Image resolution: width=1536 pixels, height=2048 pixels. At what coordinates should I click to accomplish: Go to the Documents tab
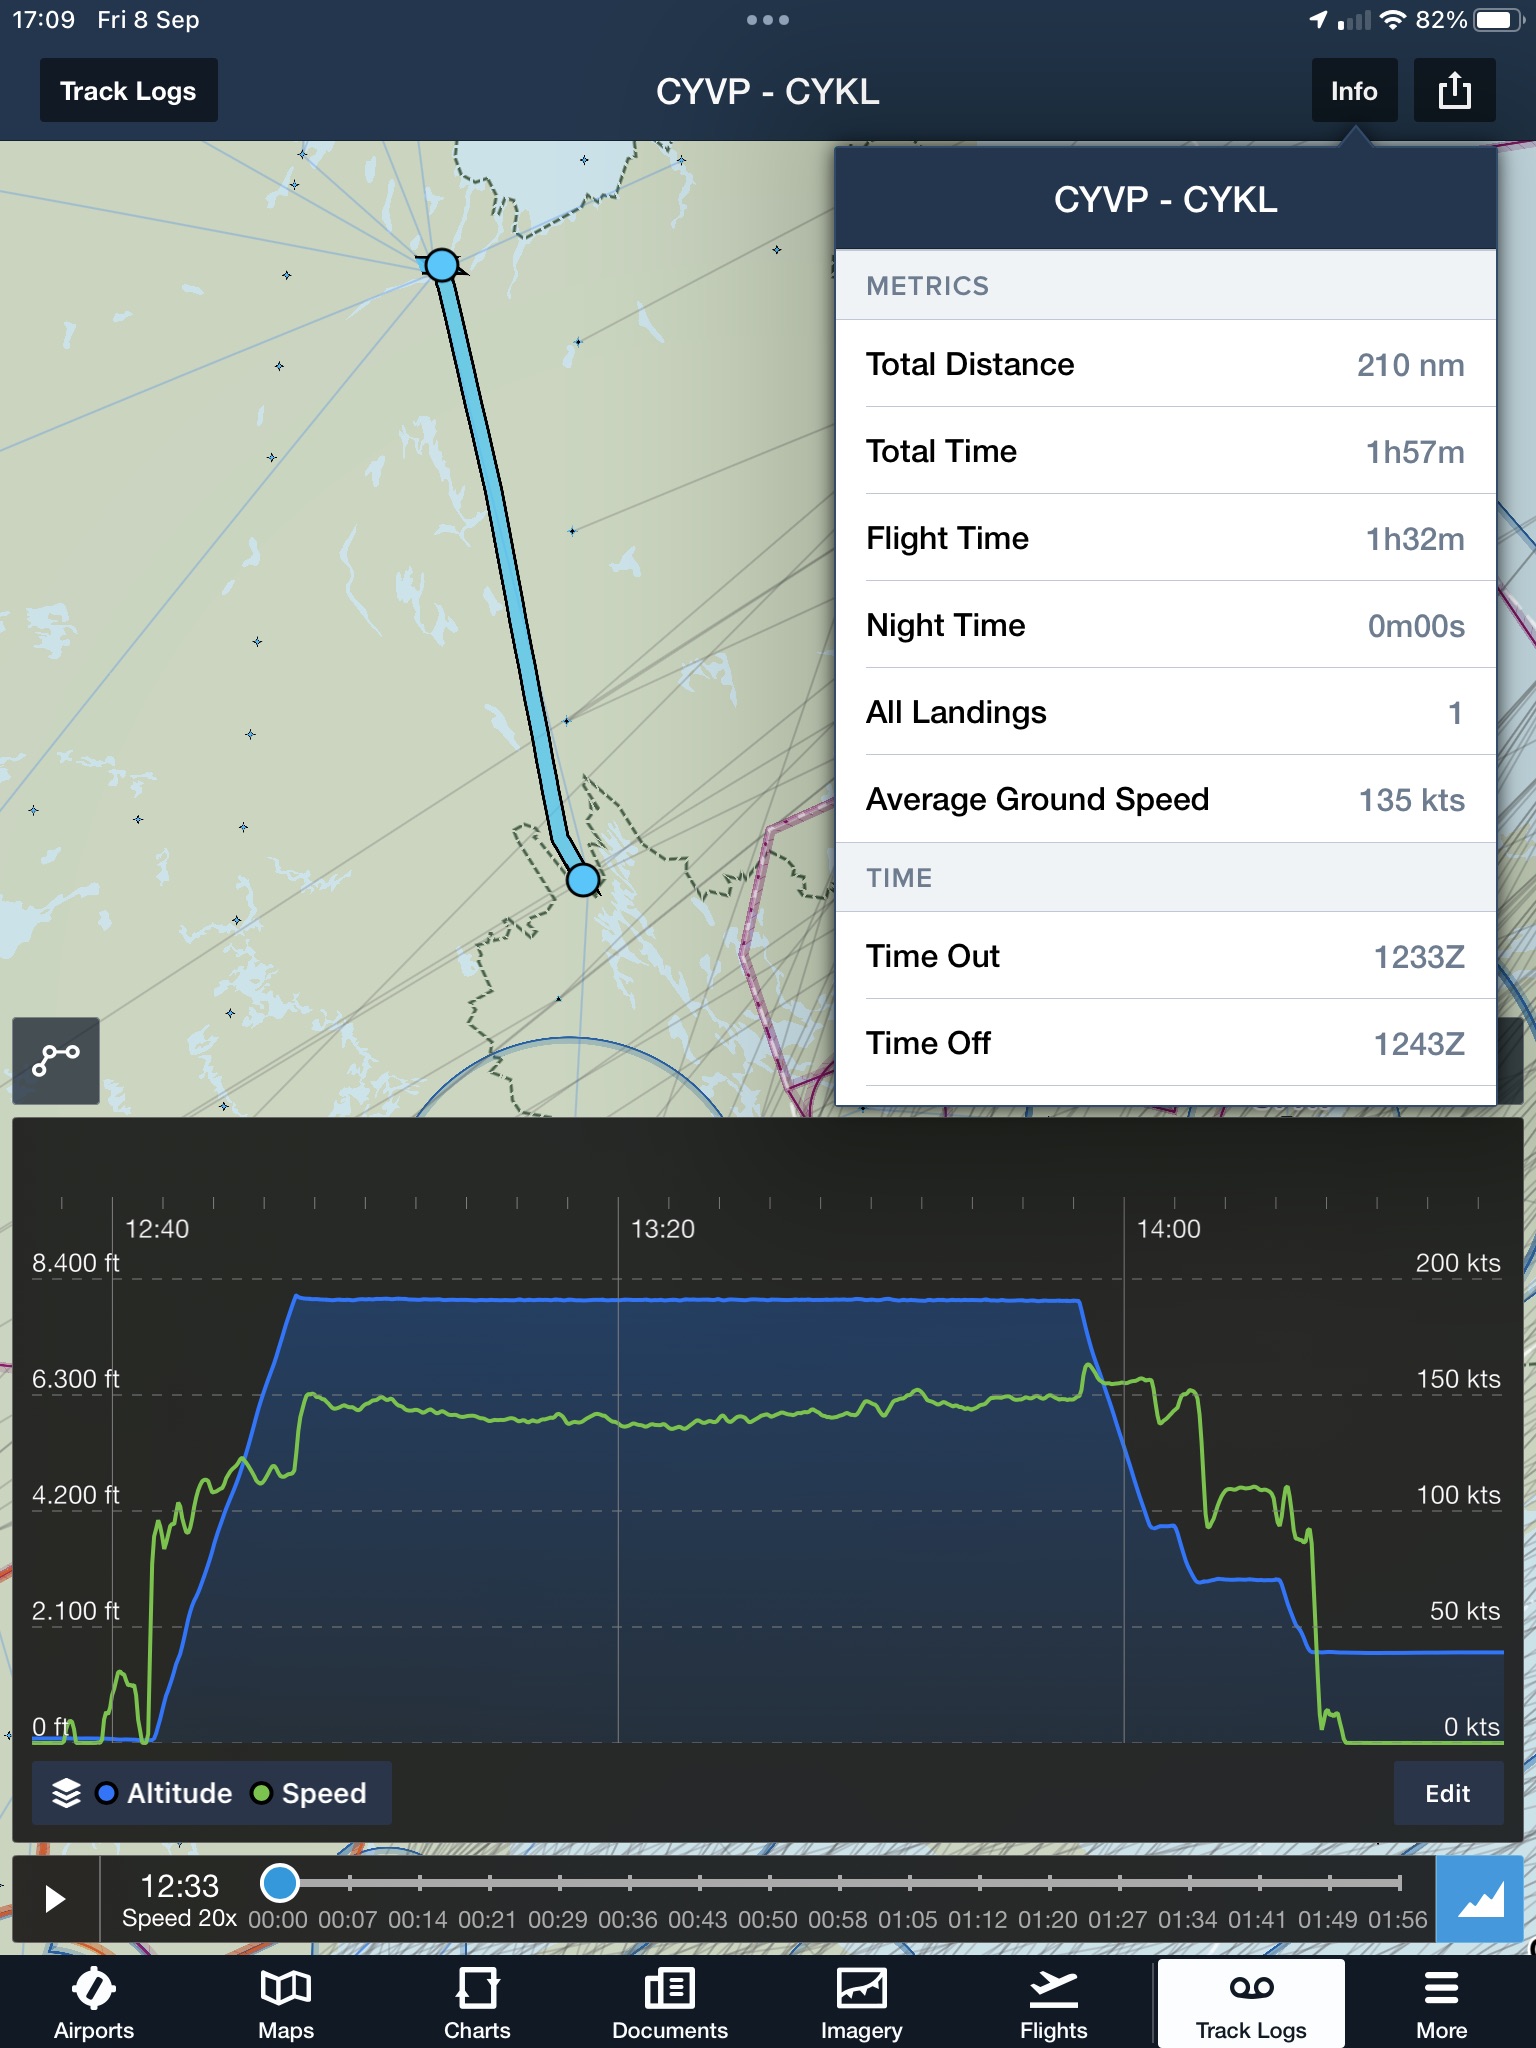click(x=669, y=2003)
